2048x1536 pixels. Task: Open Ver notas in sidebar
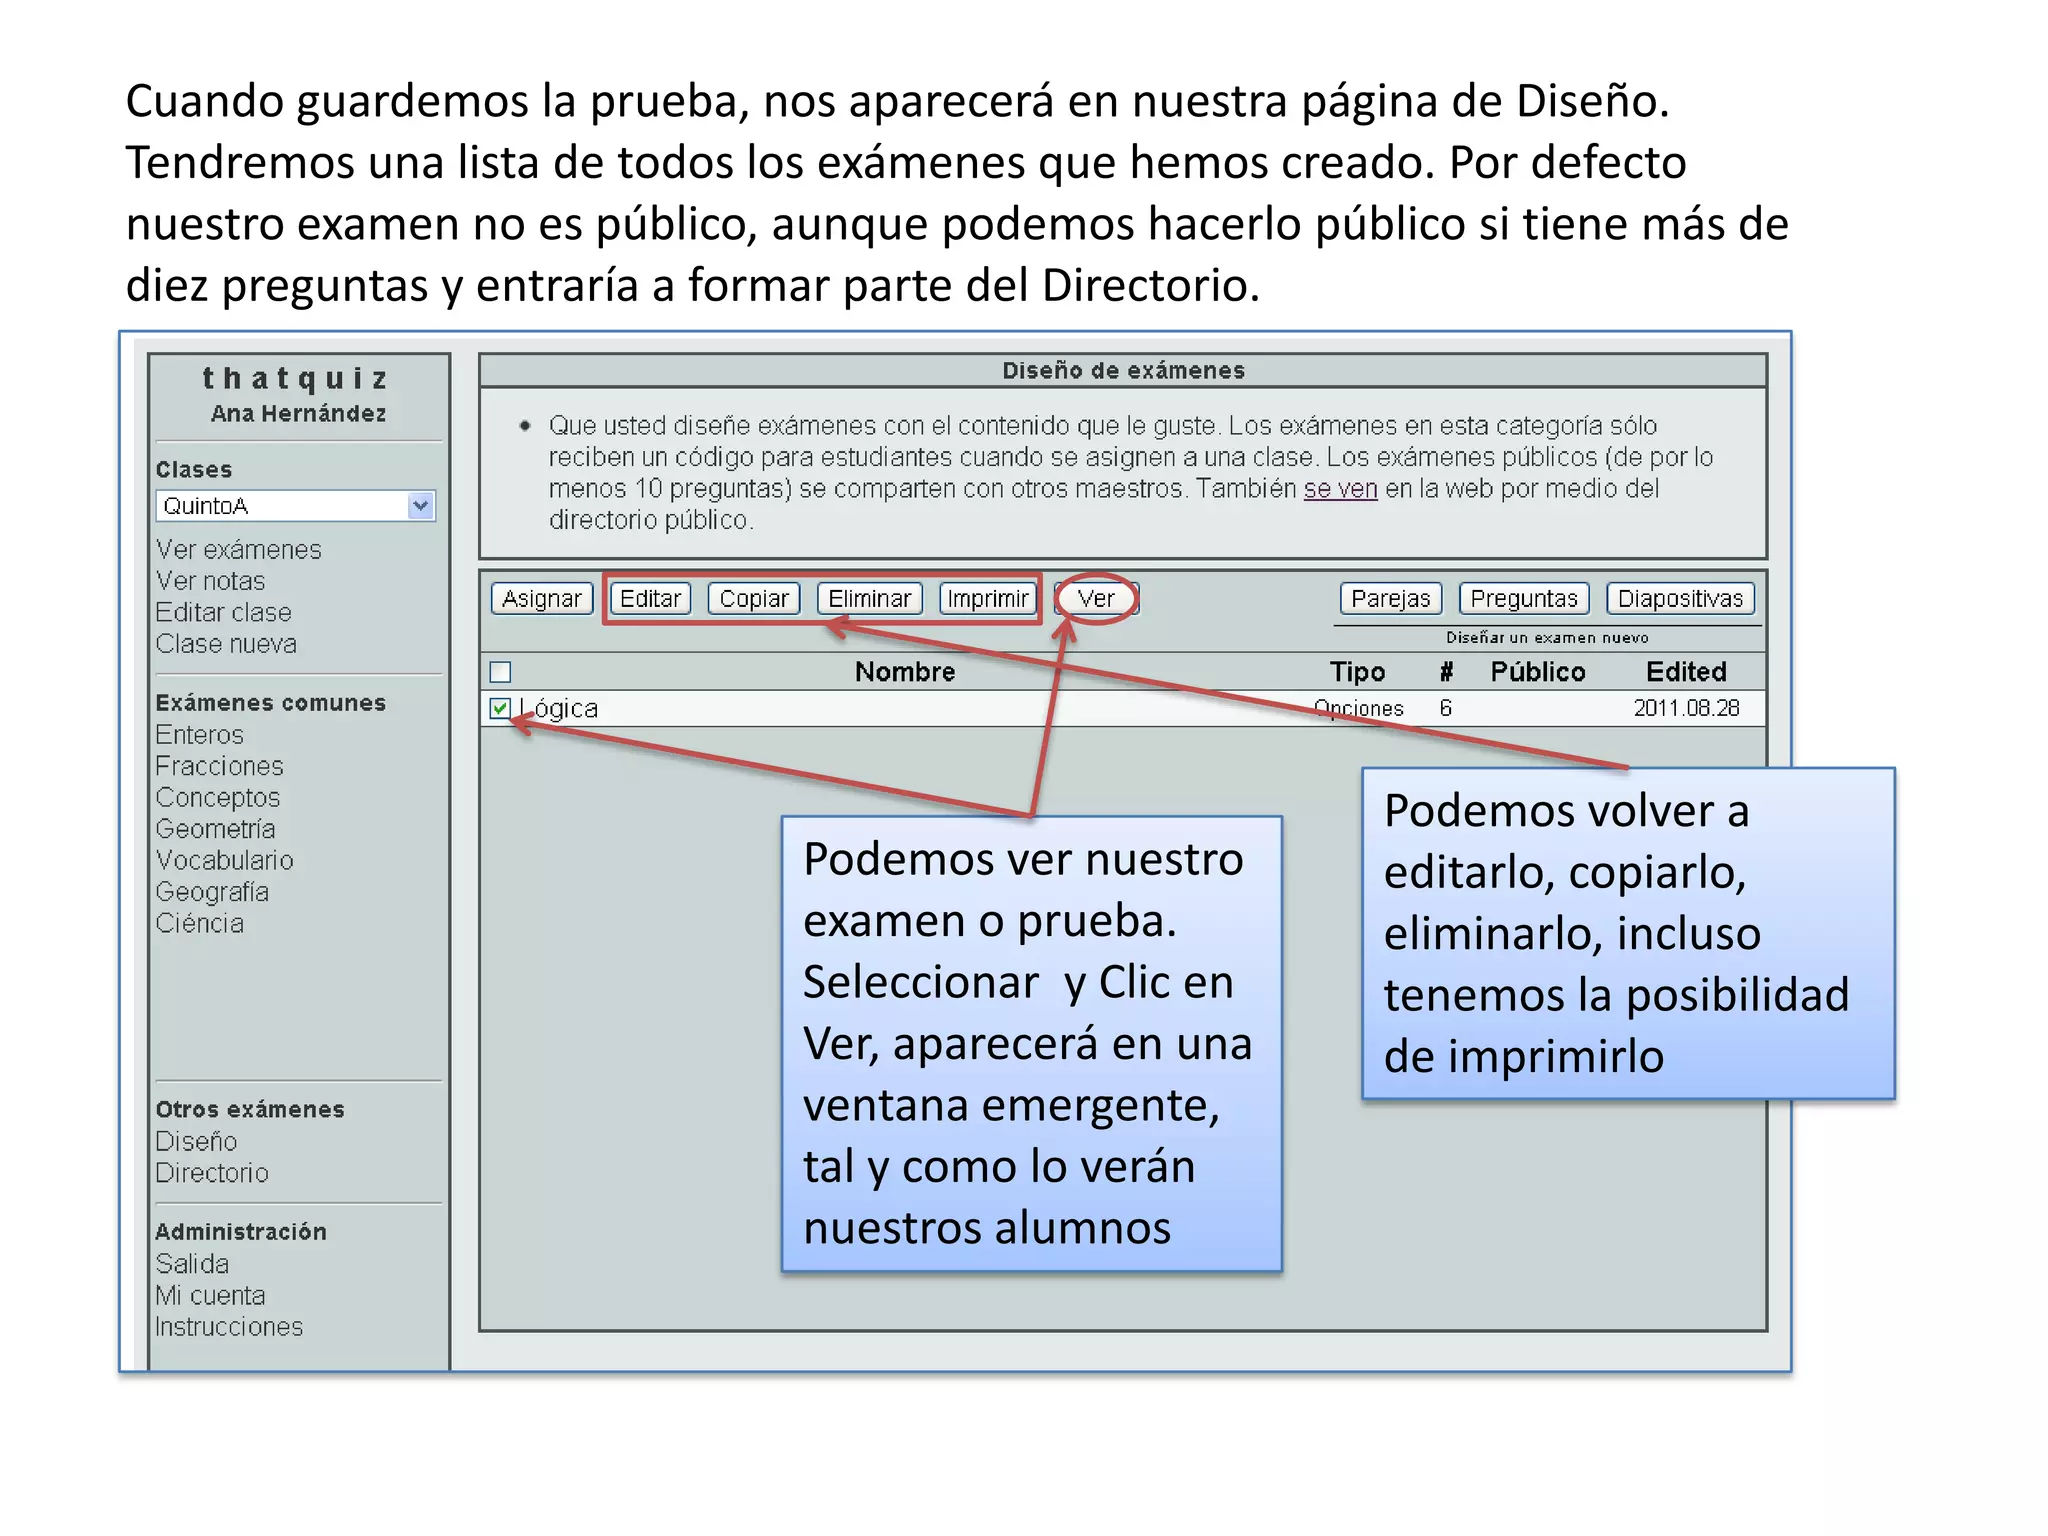tap(211, 581)
